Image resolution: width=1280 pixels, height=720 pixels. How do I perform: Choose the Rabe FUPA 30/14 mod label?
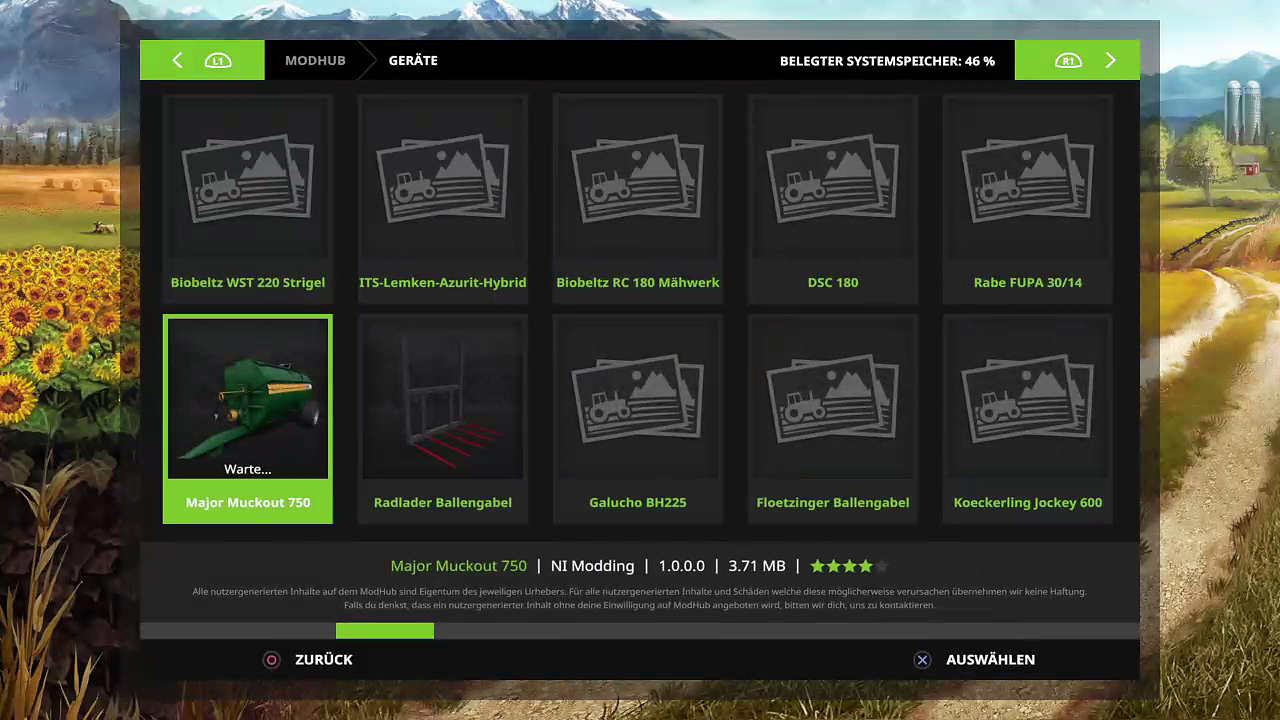pyautogui.click(x=1028, y=283)
